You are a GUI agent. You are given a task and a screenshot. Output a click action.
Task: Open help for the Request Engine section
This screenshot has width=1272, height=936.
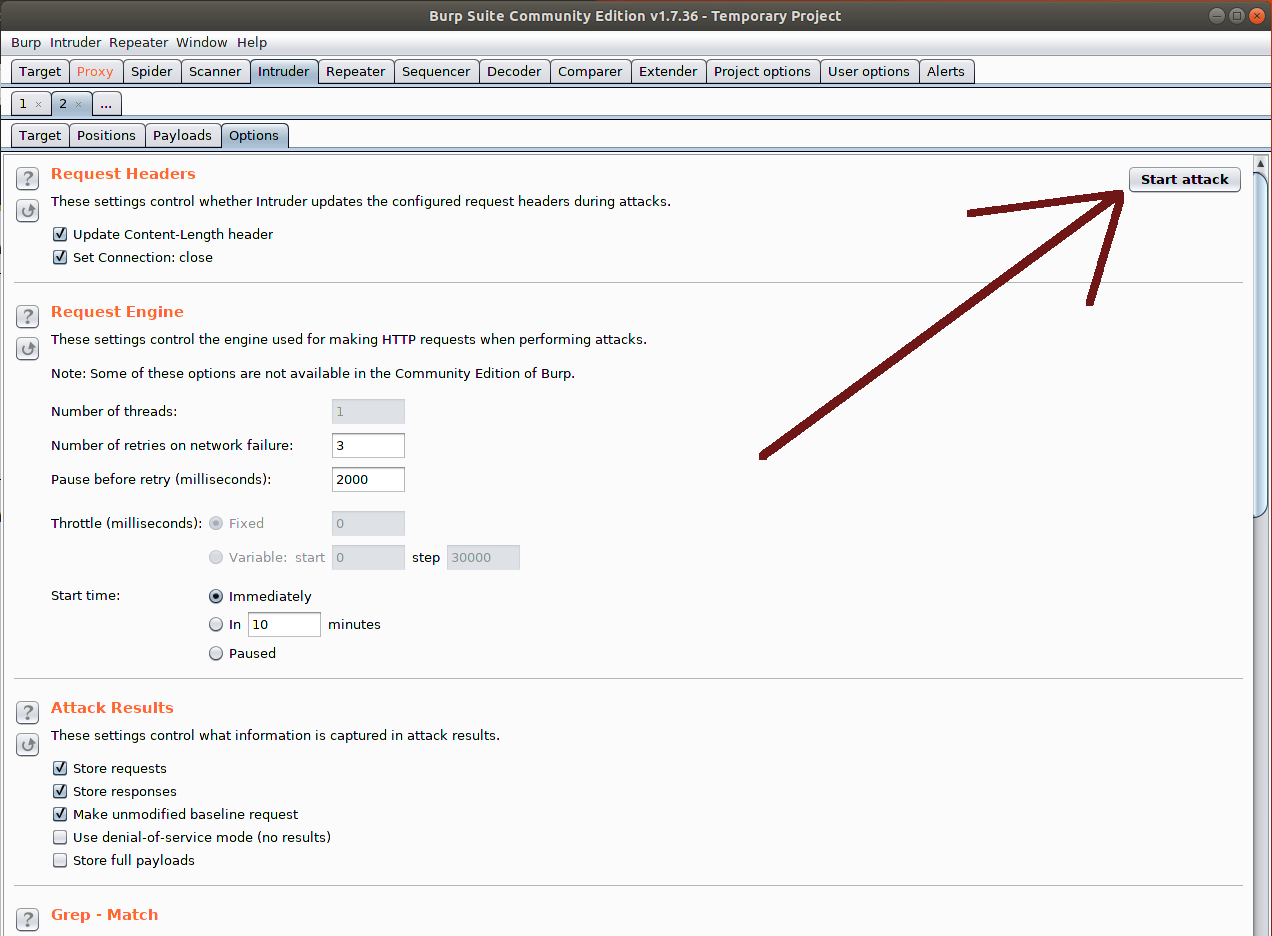point(28,317)
